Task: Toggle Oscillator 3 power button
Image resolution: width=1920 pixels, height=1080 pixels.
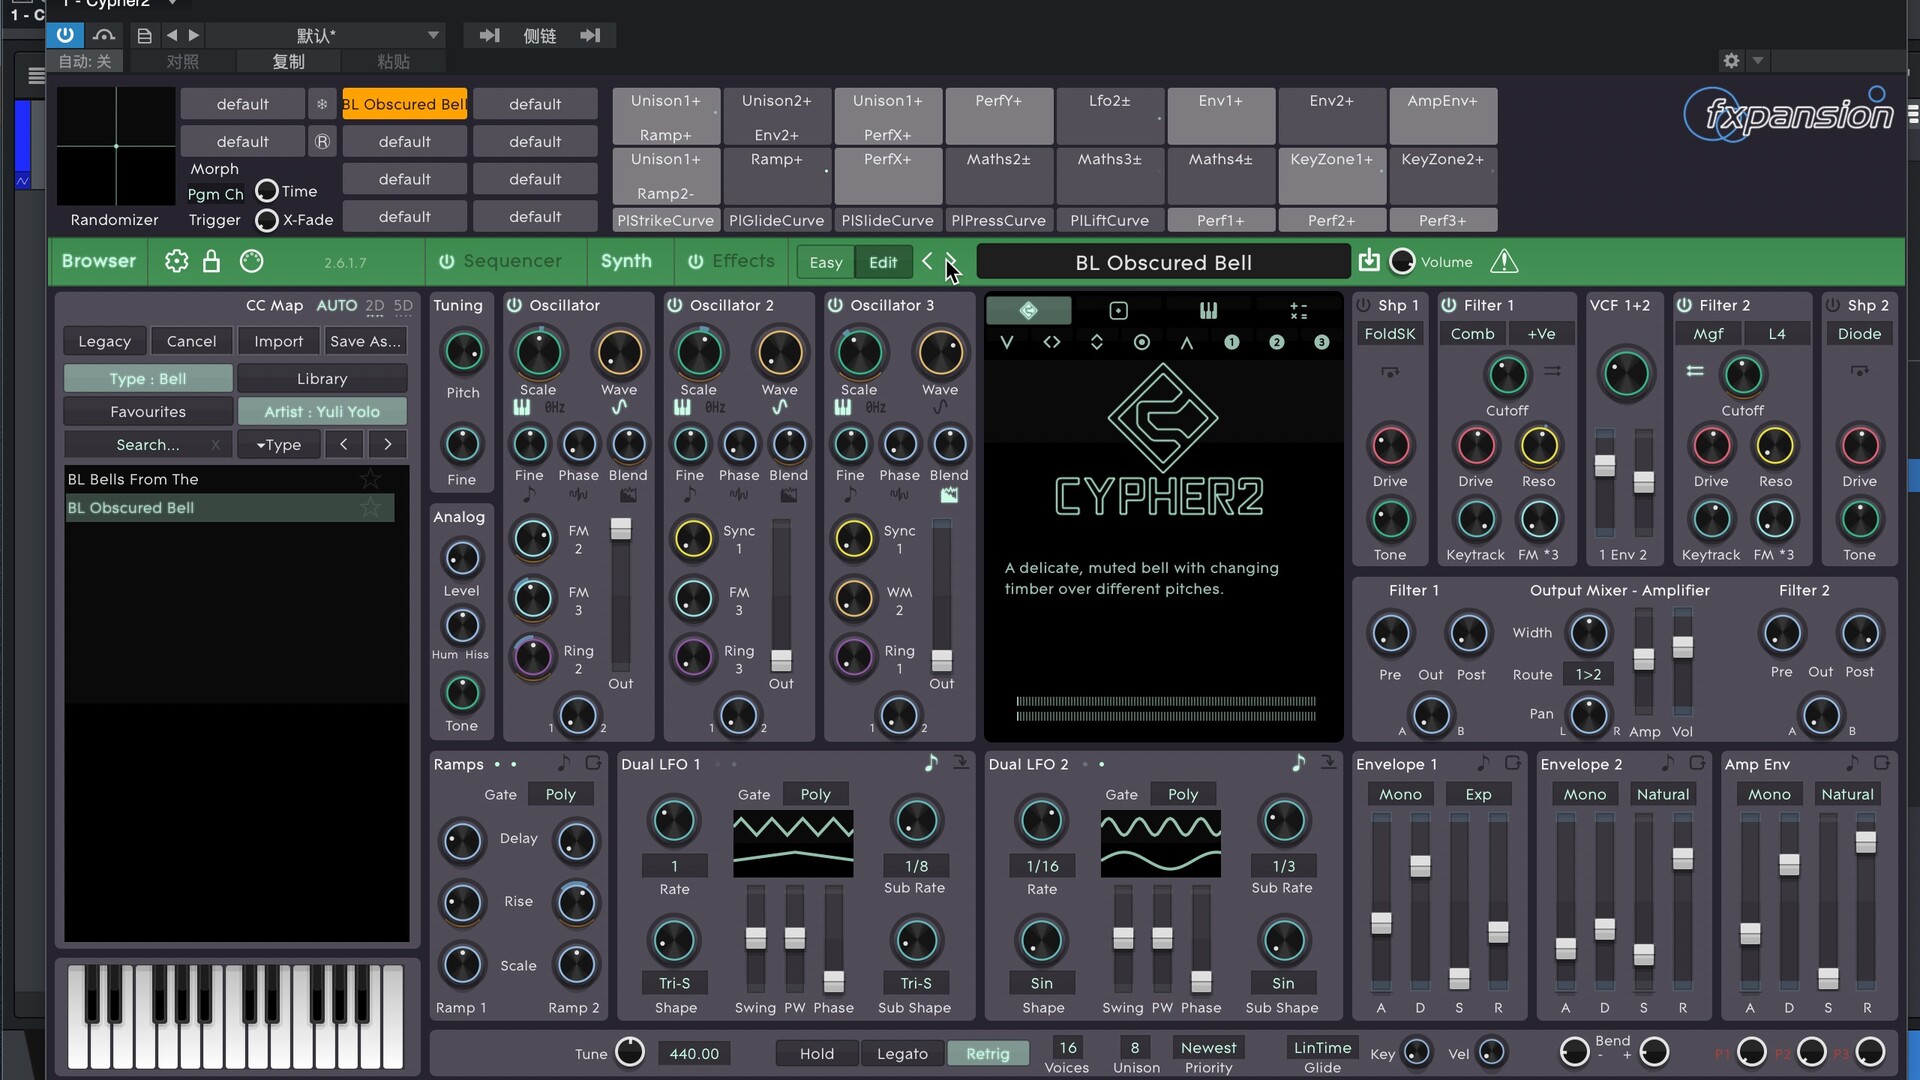Action: click(835, 305)
